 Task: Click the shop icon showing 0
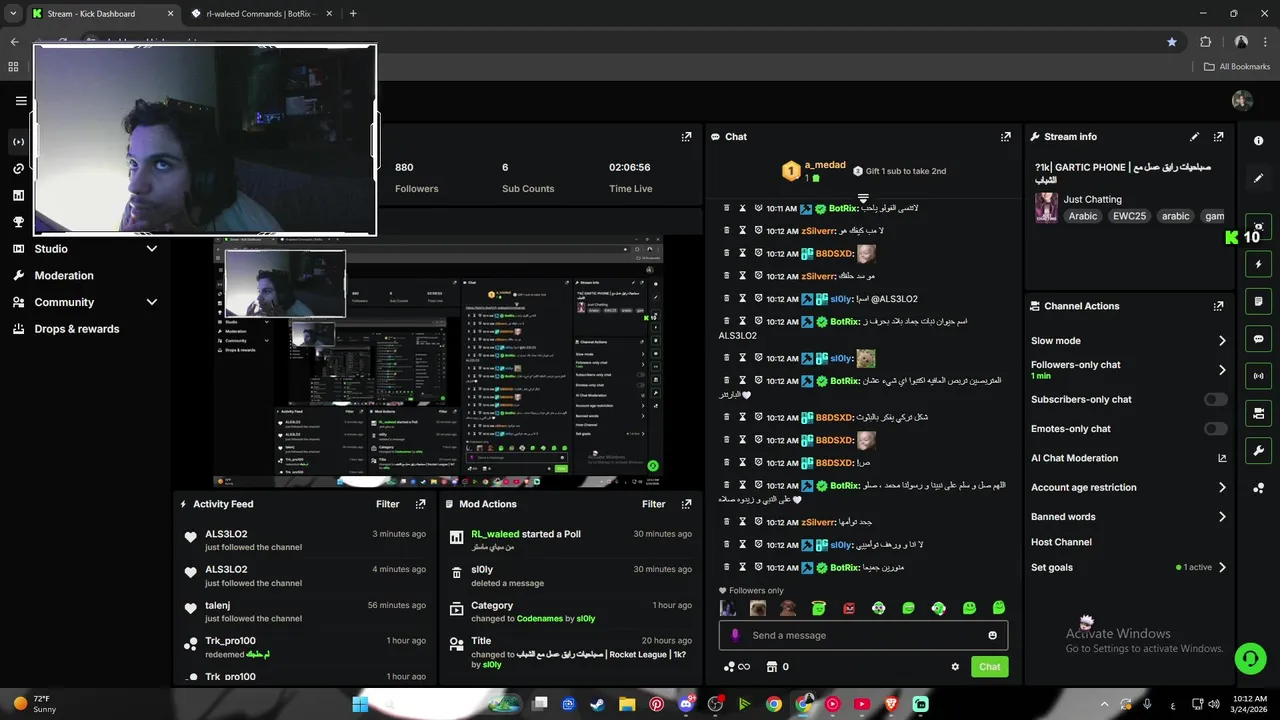coord(777,667)
